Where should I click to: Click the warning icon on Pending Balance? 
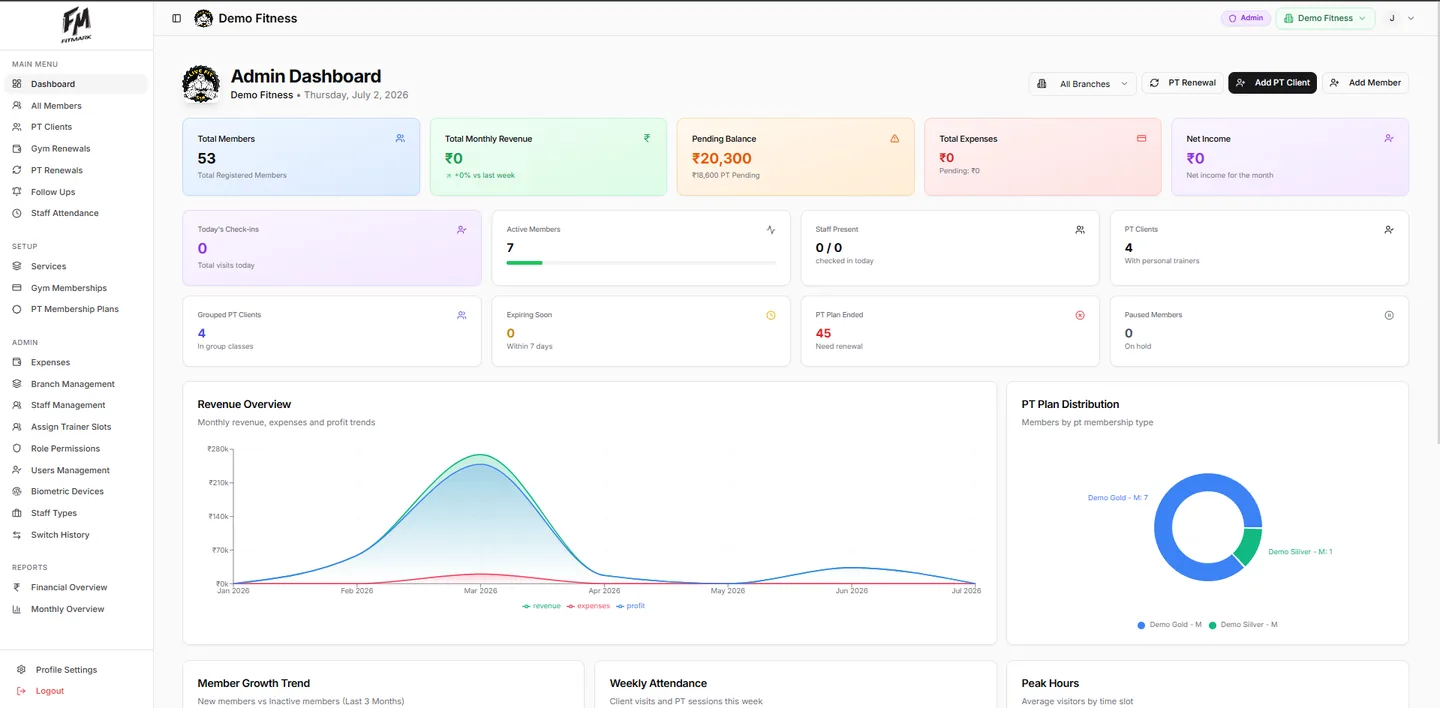tap(894, 138)
